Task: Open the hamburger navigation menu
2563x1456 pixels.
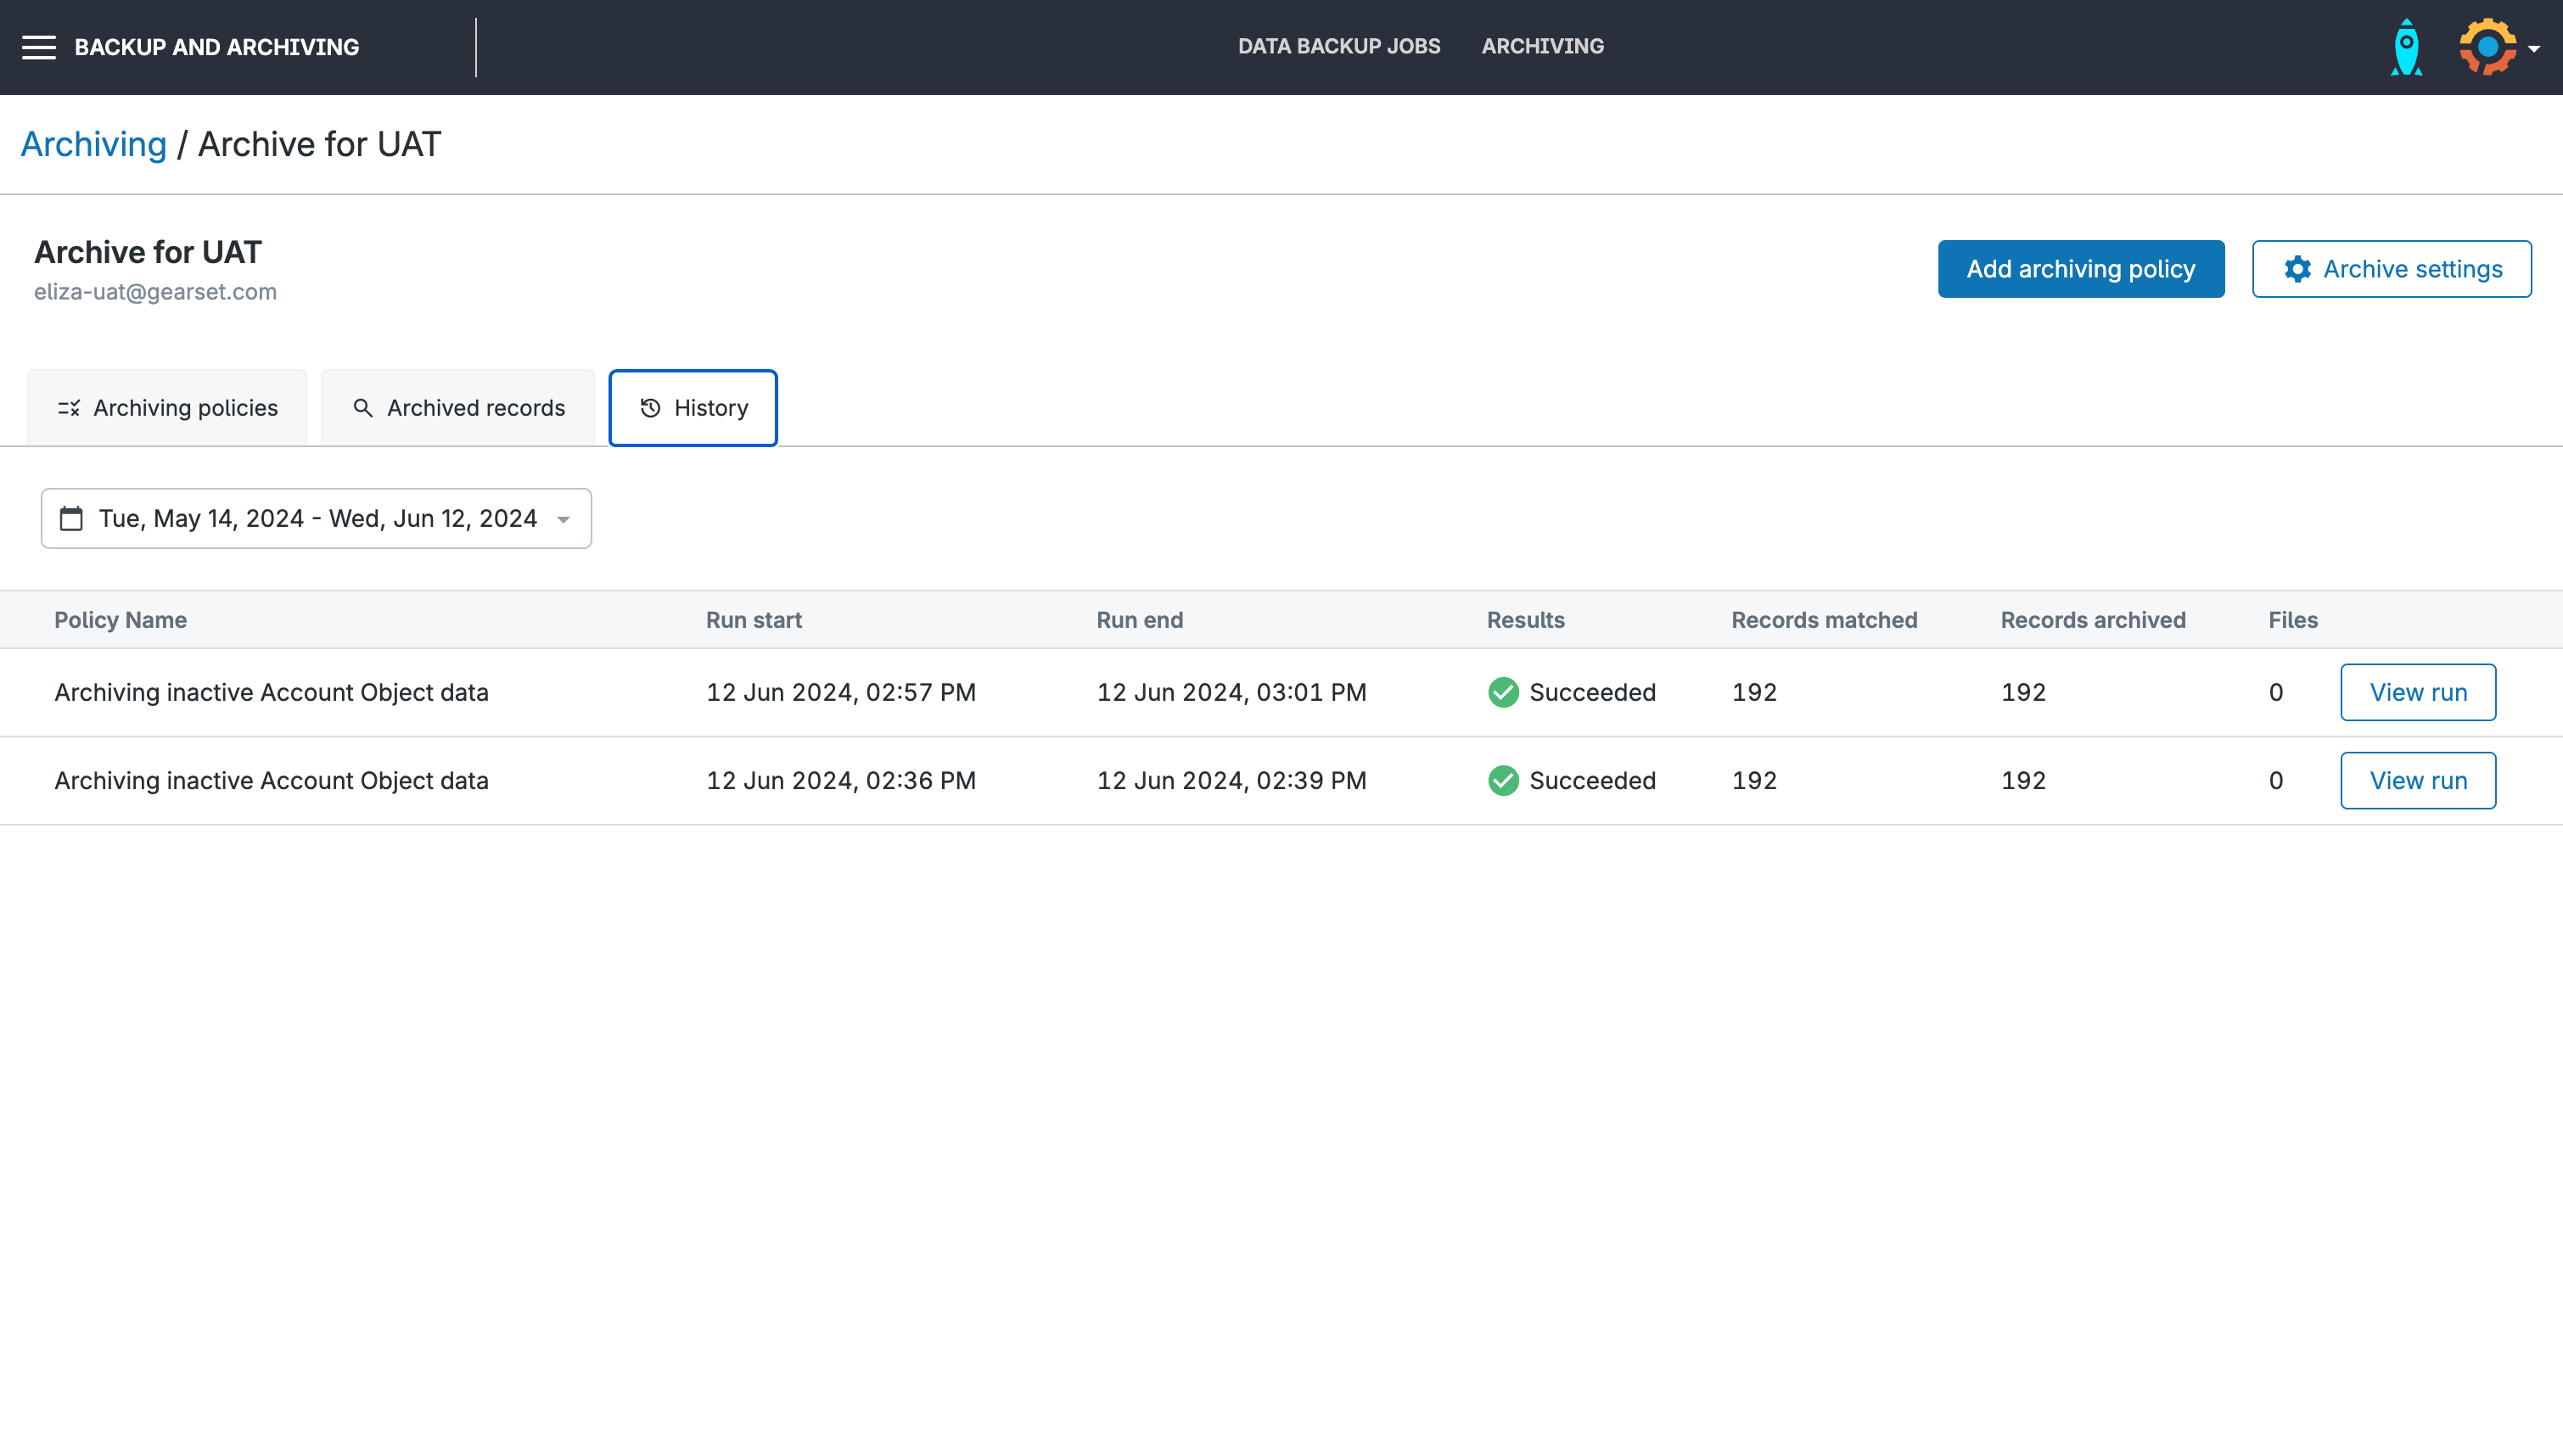Action: (39, 47)
